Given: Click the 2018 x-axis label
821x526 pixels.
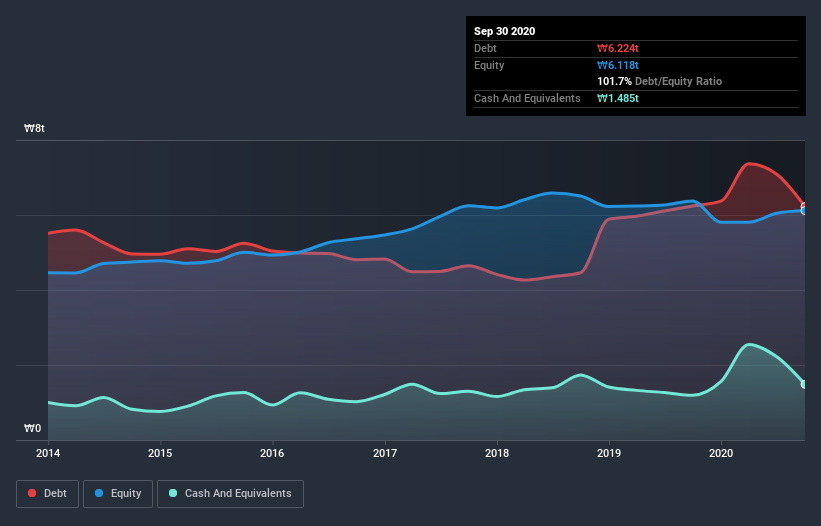Looking at the screenshot, I should [497, 453].
